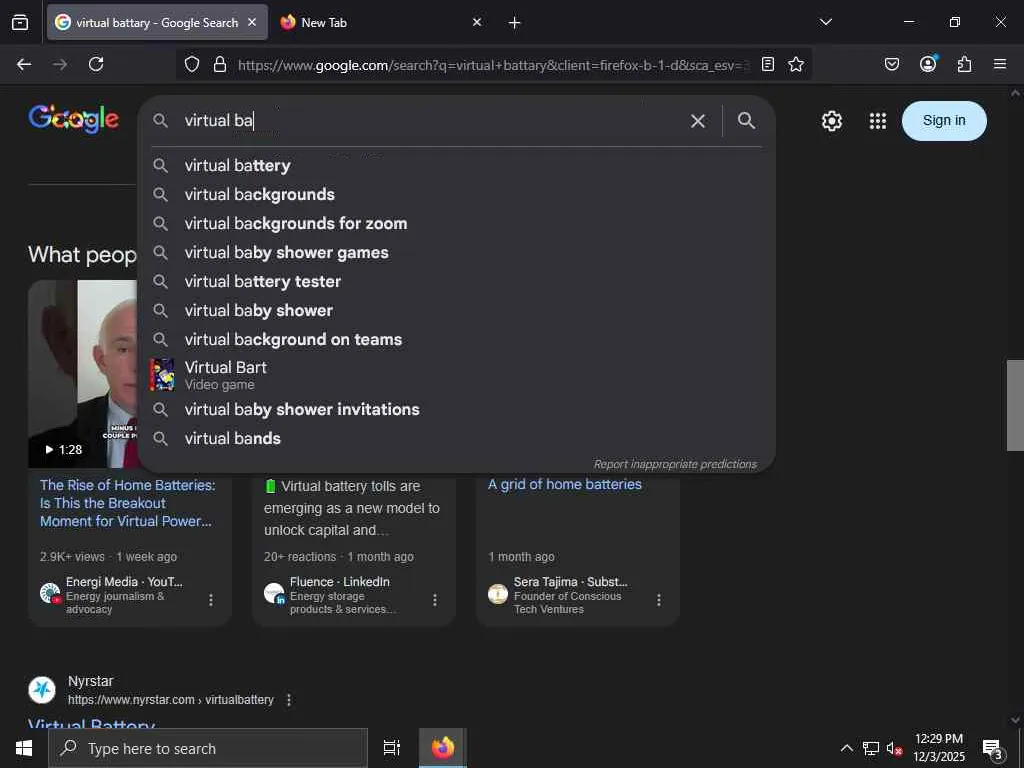Bookmark this page with star icon
Viewport: 1024px width, 768px height.
coord(795,64)
